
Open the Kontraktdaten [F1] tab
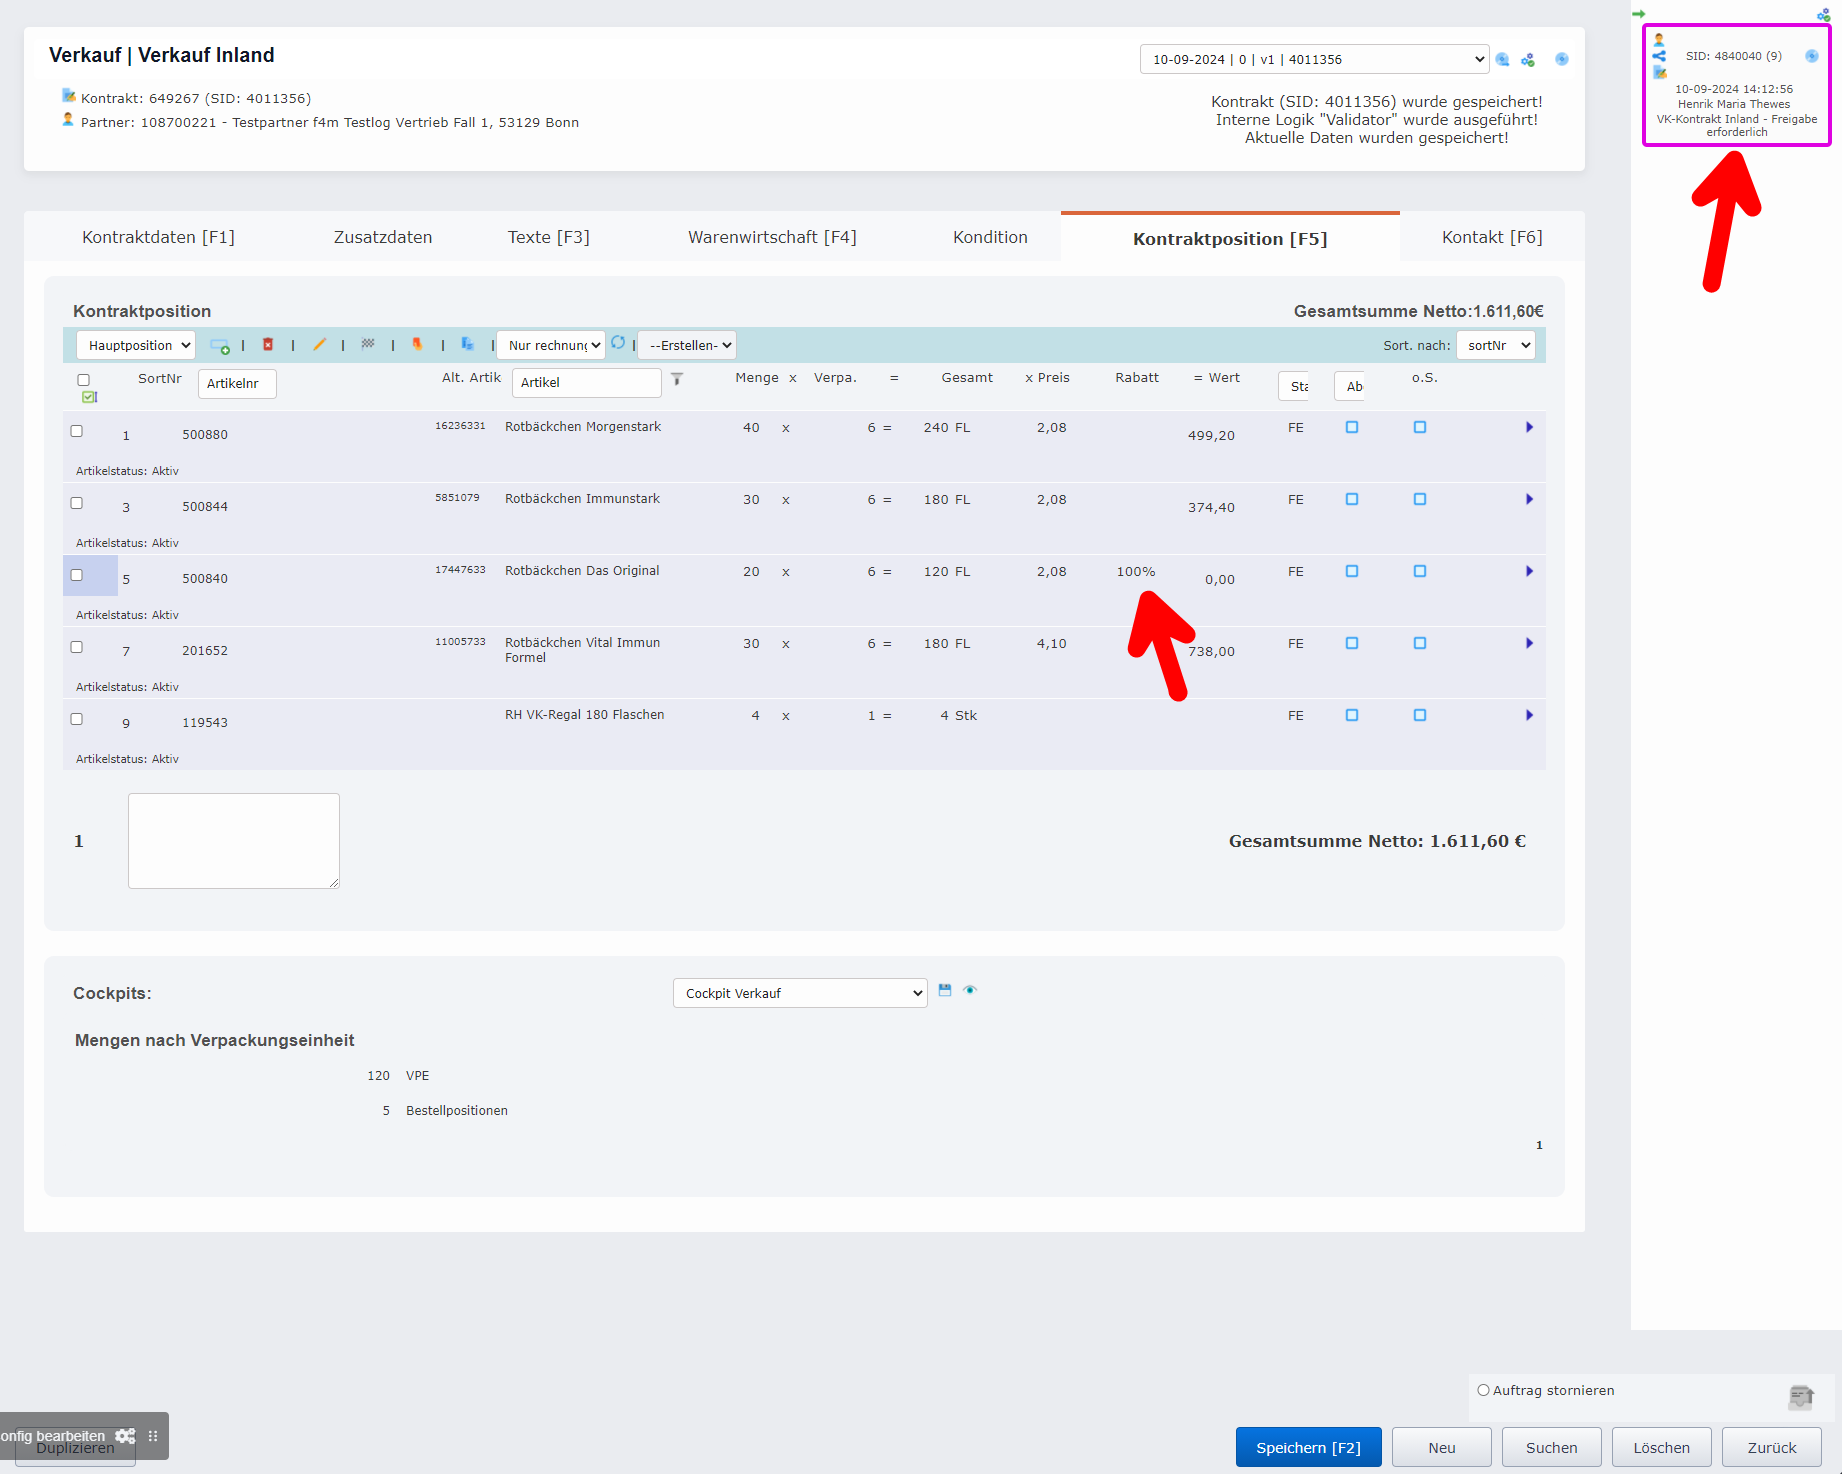(x=158, y=237)
